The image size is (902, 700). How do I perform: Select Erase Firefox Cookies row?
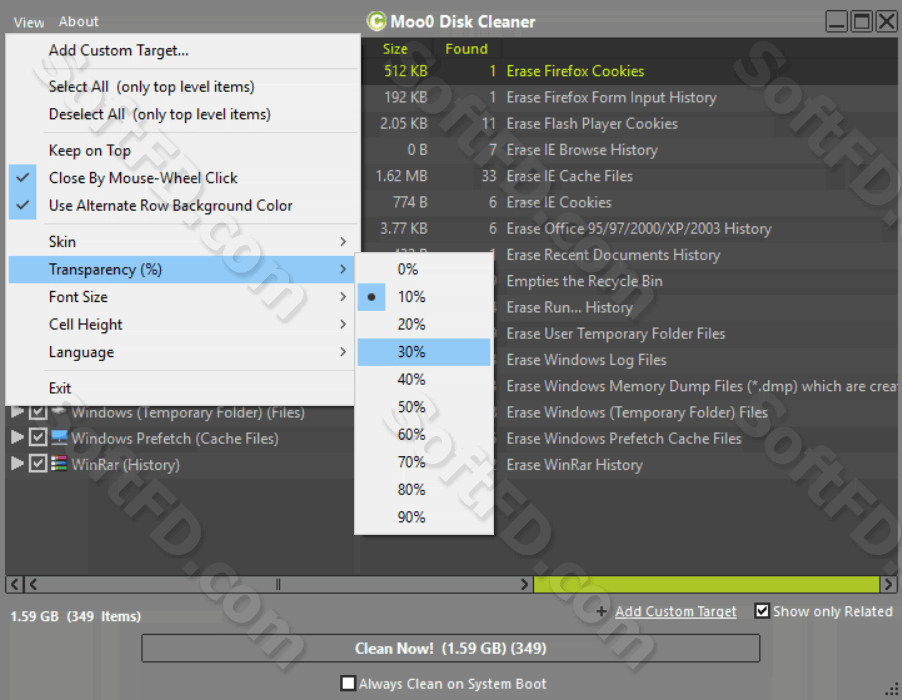629,71
